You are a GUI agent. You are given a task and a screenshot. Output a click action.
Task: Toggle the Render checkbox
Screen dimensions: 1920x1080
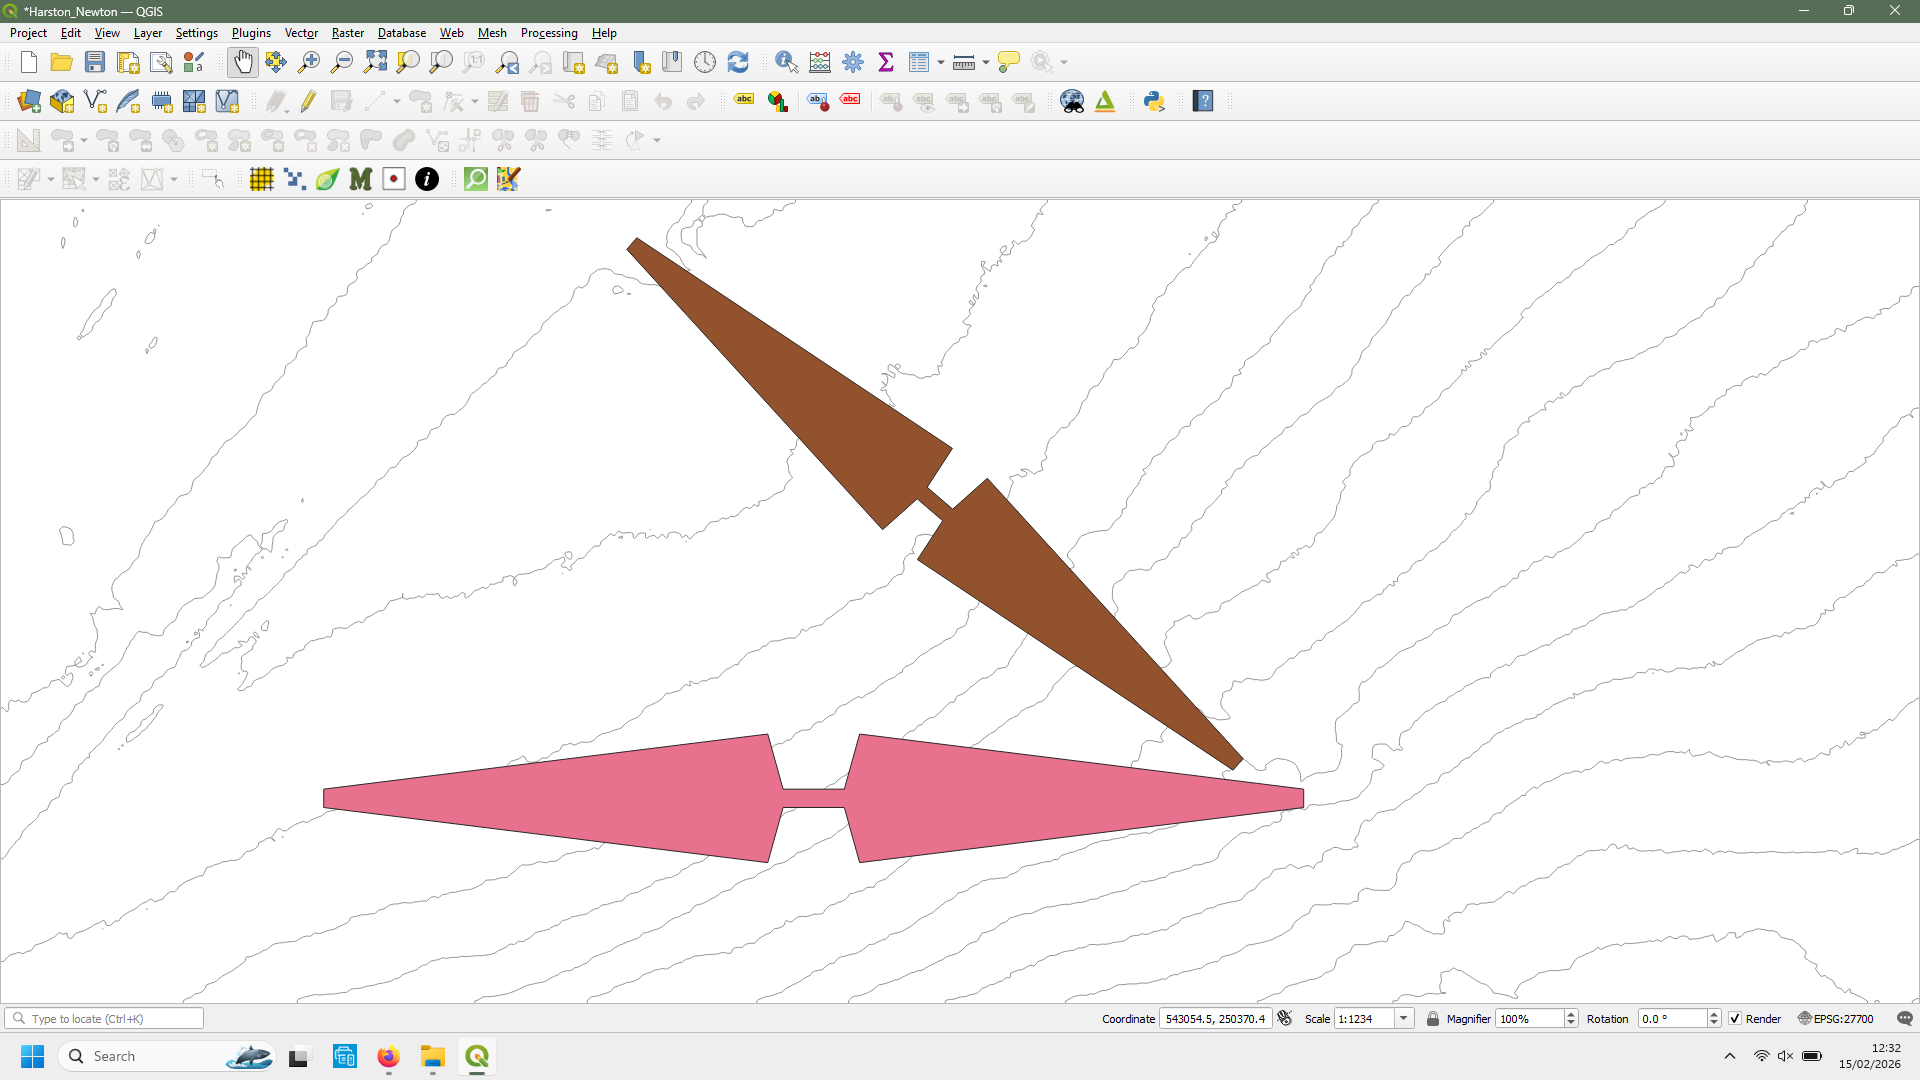pos(1735,1019)
